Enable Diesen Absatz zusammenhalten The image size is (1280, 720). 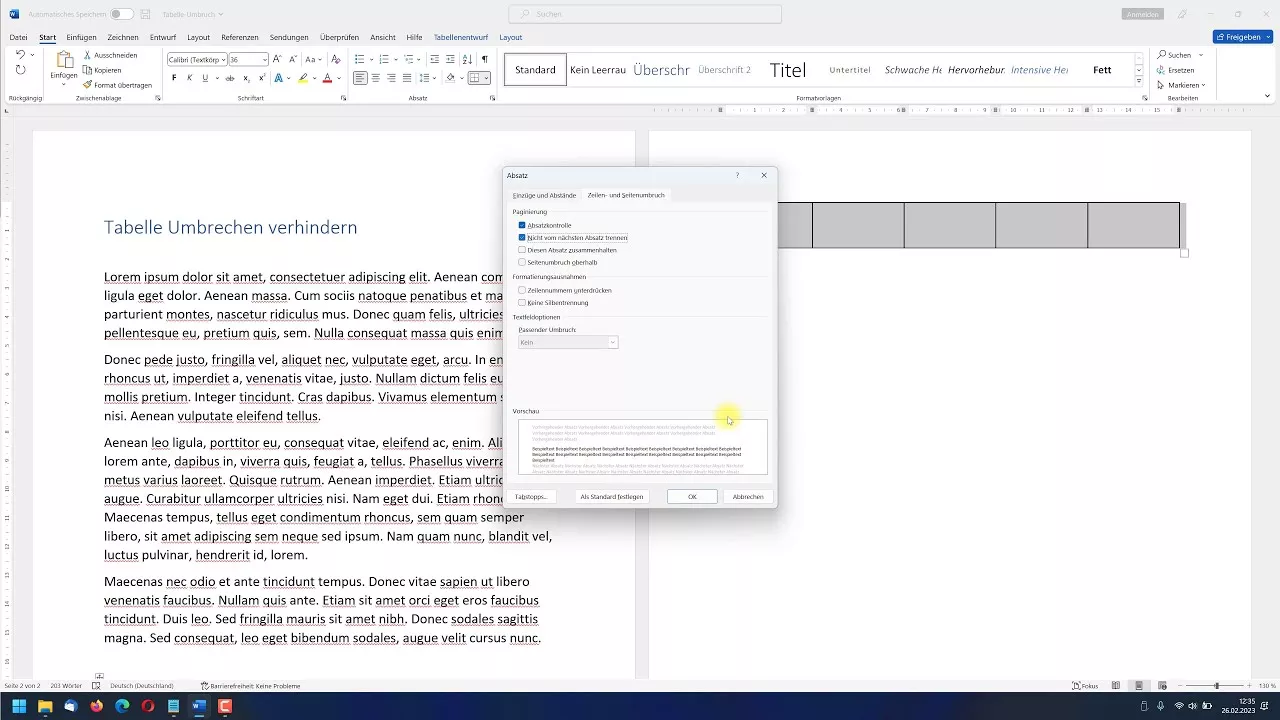522,250
